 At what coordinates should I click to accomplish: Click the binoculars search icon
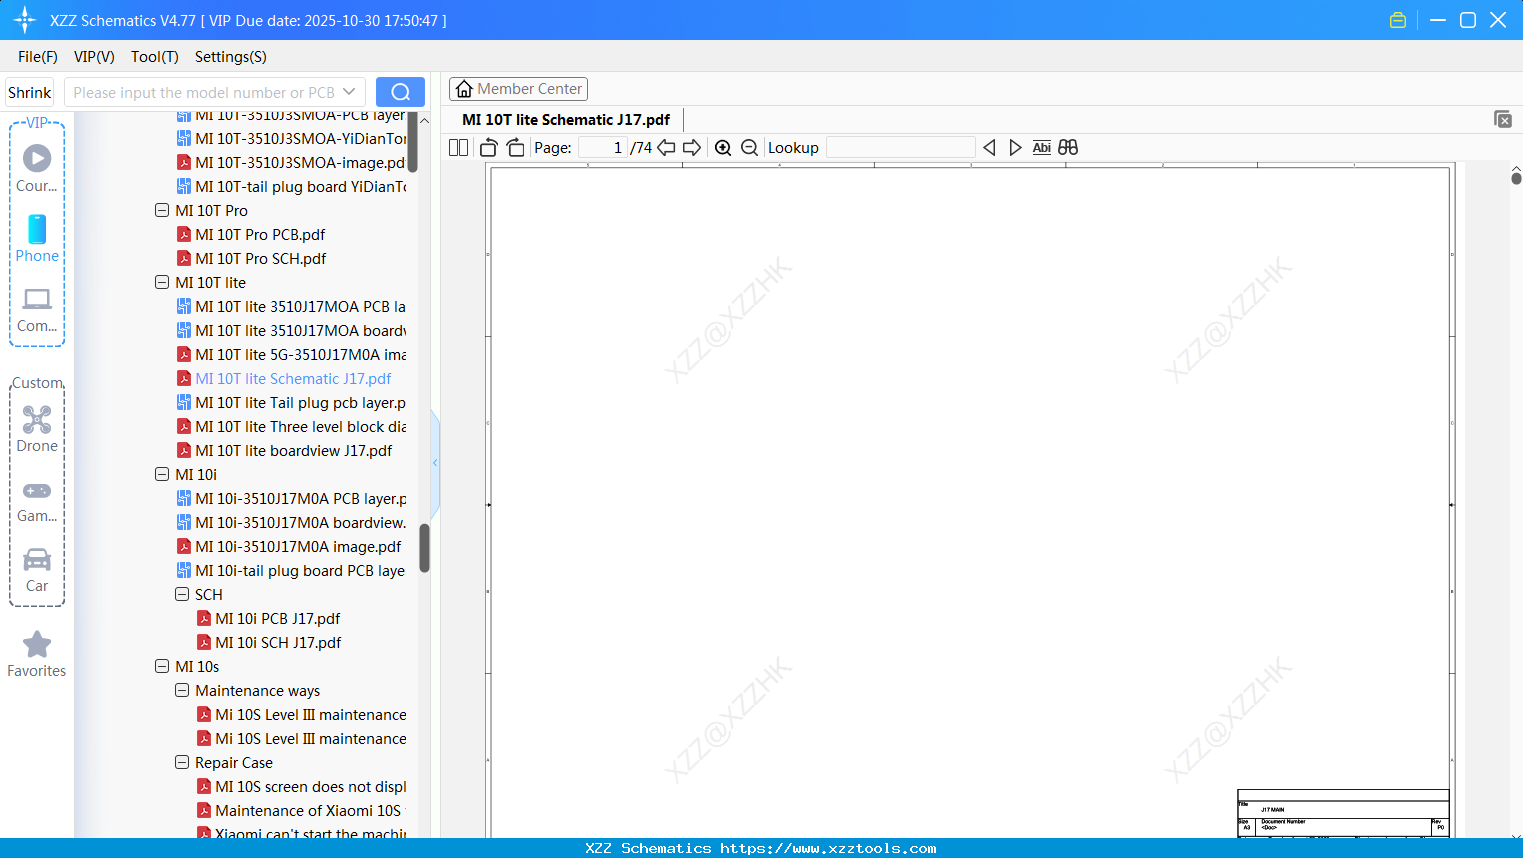[1068, 148]
